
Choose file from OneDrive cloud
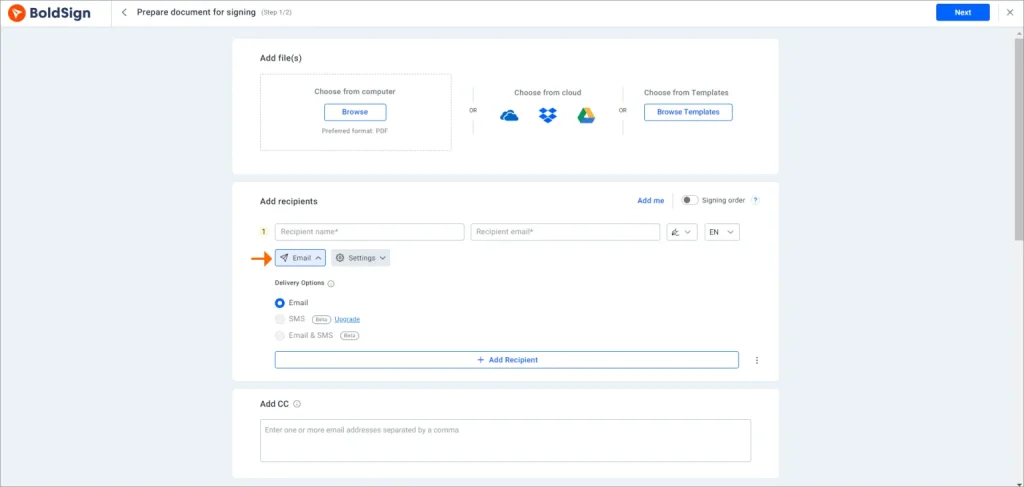tap(509, 116)
